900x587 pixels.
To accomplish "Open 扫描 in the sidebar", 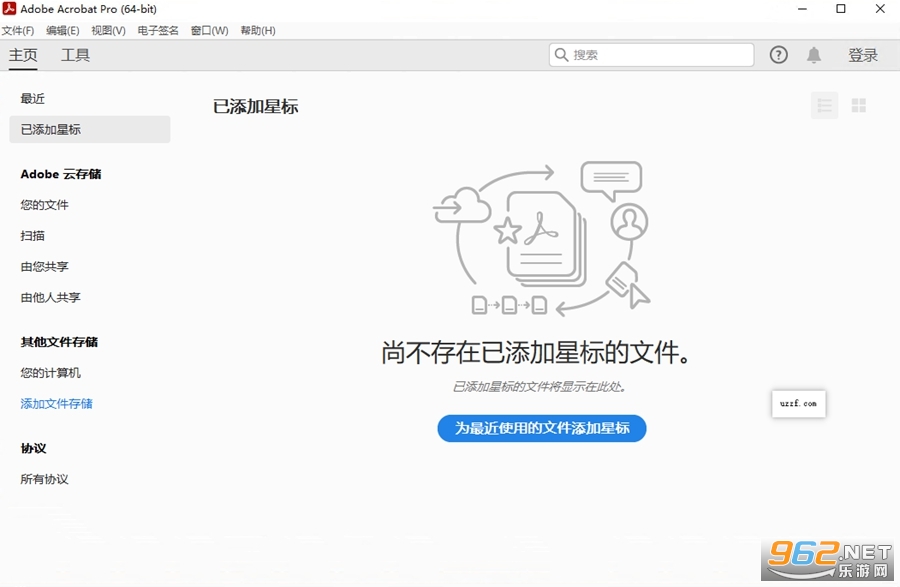I will coord(33,236).
